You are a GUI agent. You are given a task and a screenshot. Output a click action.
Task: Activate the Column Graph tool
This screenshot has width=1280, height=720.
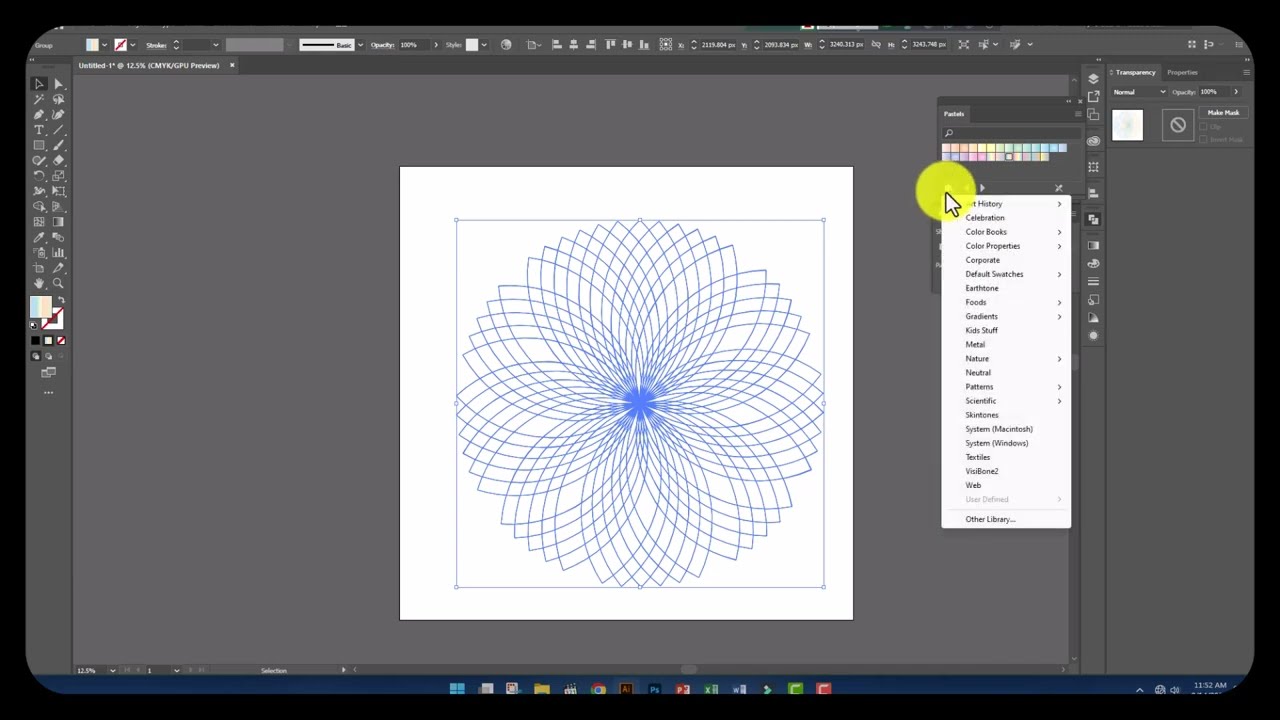58,252
